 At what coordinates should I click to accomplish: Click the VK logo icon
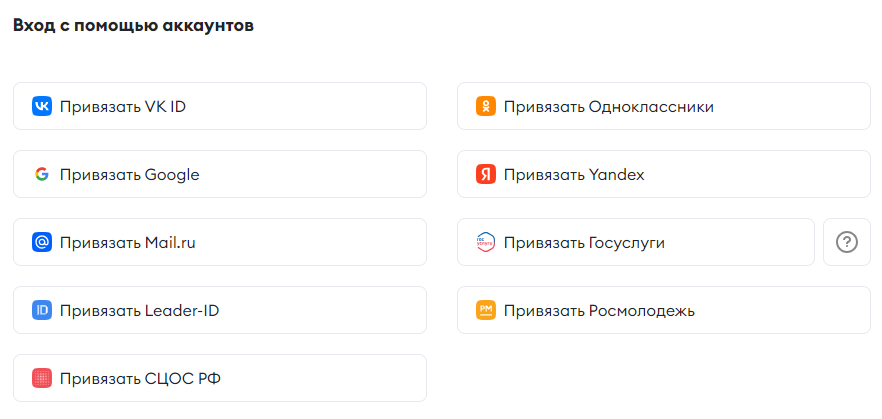[x=42, y=106]
